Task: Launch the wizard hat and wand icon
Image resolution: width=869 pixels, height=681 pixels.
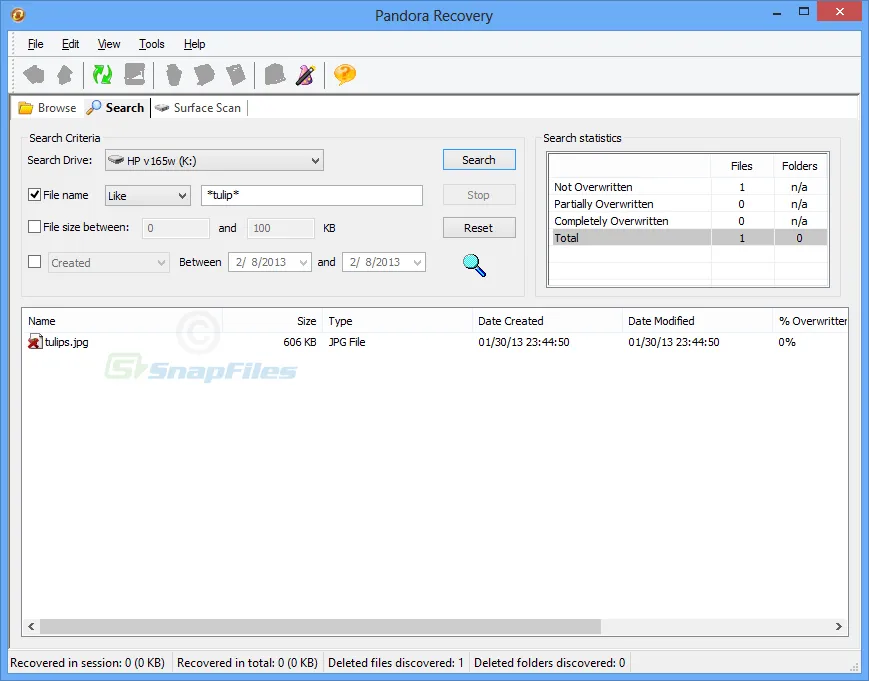Action: point(305,74)
